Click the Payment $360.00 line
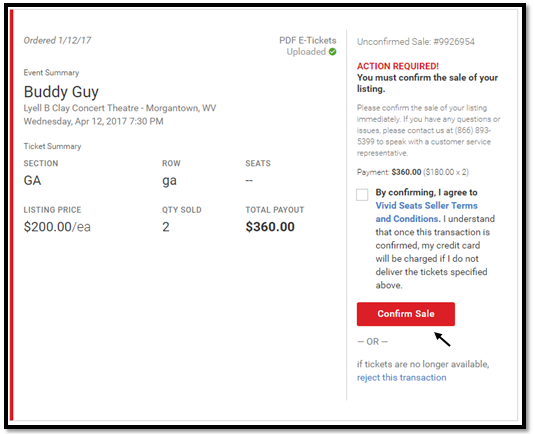535x434 pixels. point(413,172)
